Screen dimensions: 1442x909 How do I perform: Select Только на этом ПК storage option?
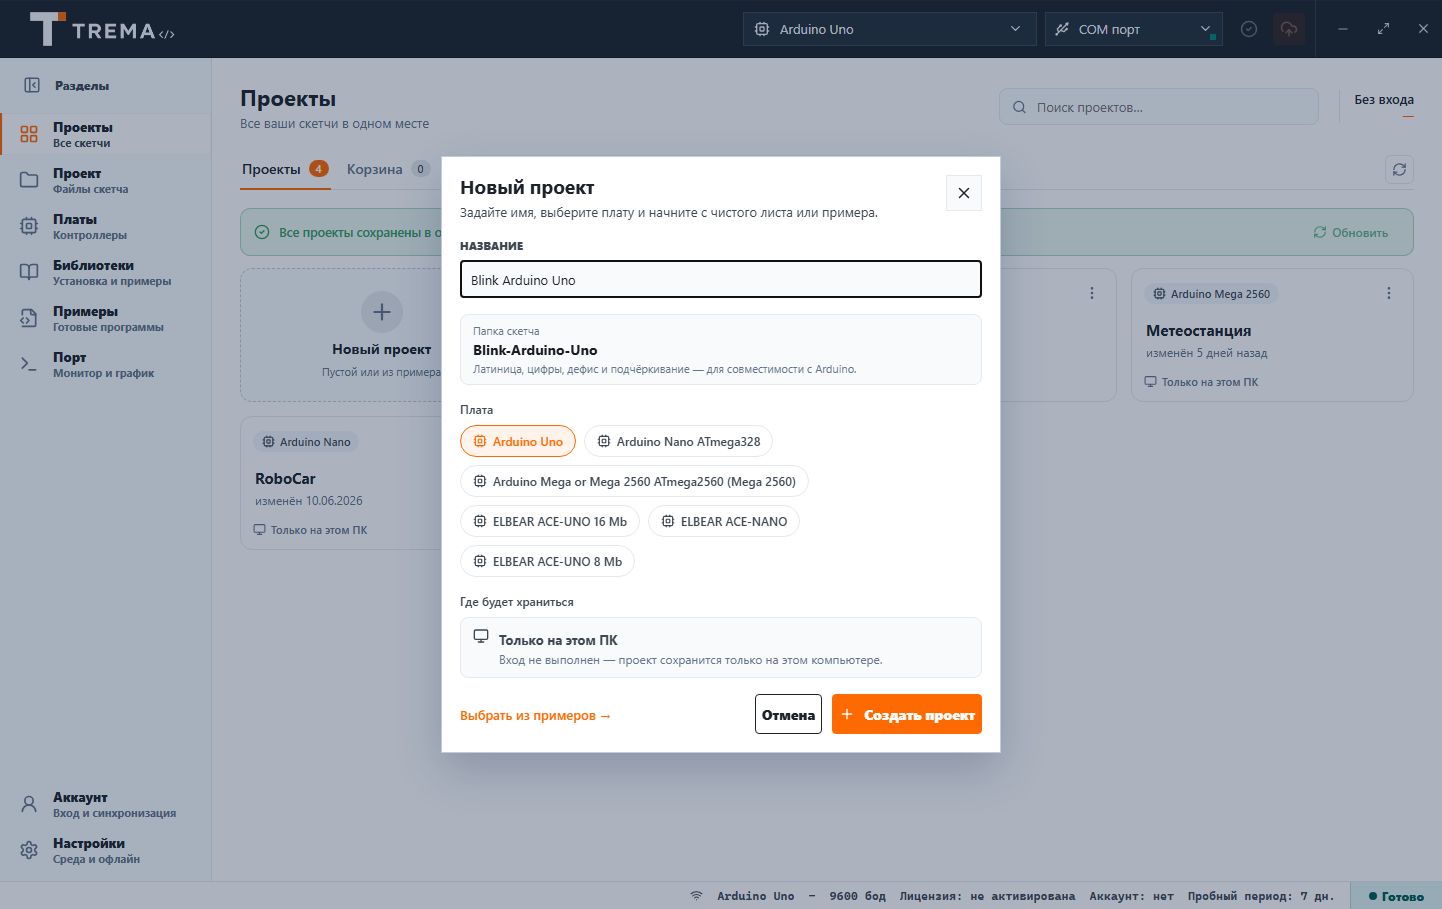721,647
